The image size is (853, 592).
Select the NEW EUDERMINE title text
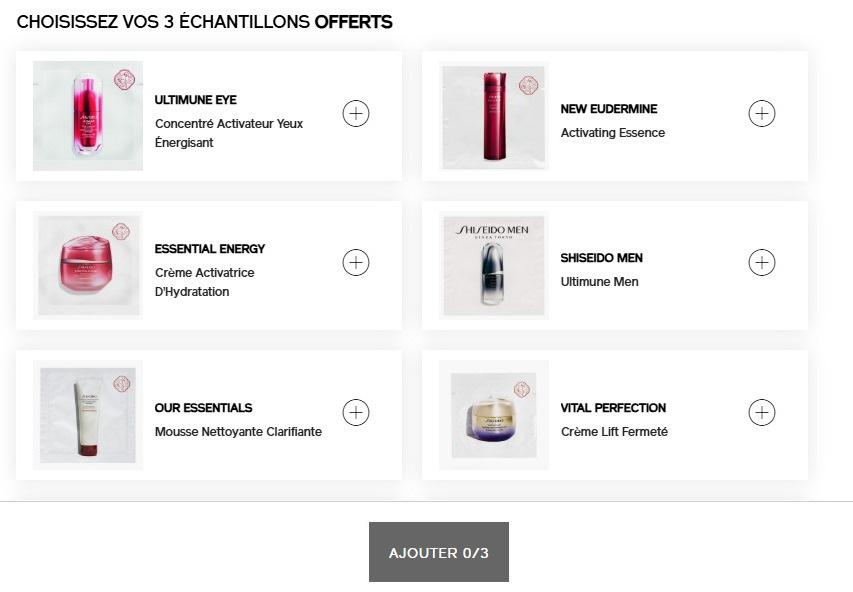pyautogui.click(x=609, y=109)
